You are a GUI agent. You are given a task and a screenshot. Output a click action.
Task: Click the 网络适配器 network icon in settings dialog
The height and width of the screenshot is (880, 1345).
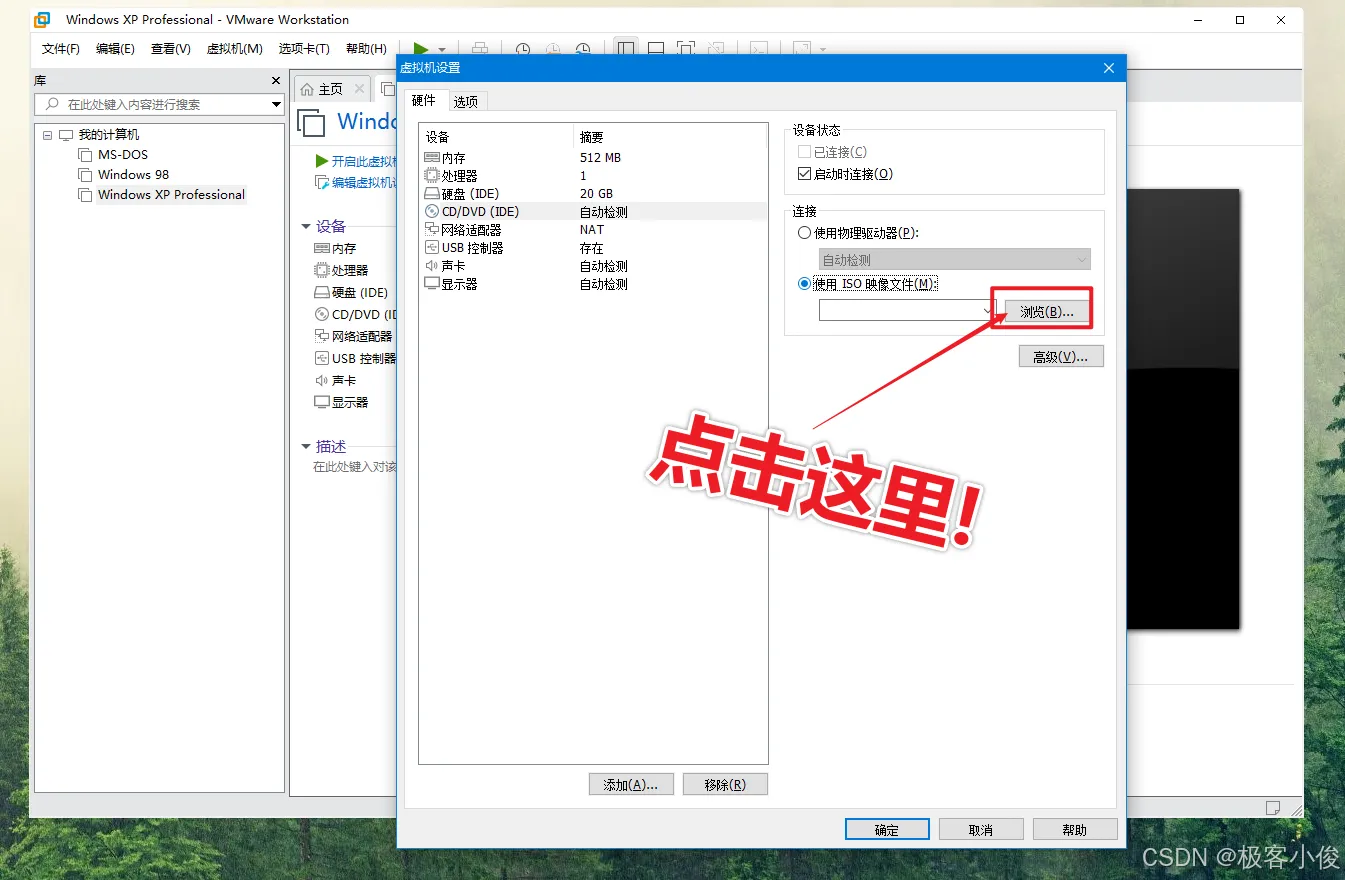click(432, 230)
